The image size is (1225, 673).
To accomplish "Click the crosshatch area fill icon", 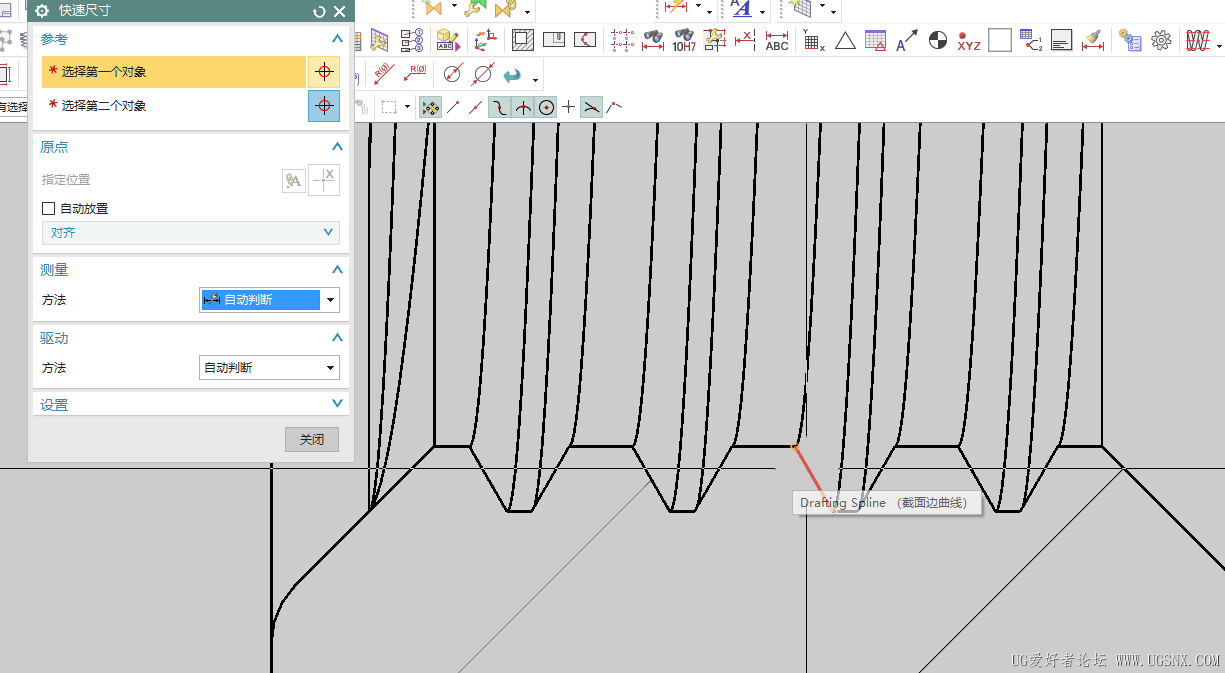I will (522, 40).
